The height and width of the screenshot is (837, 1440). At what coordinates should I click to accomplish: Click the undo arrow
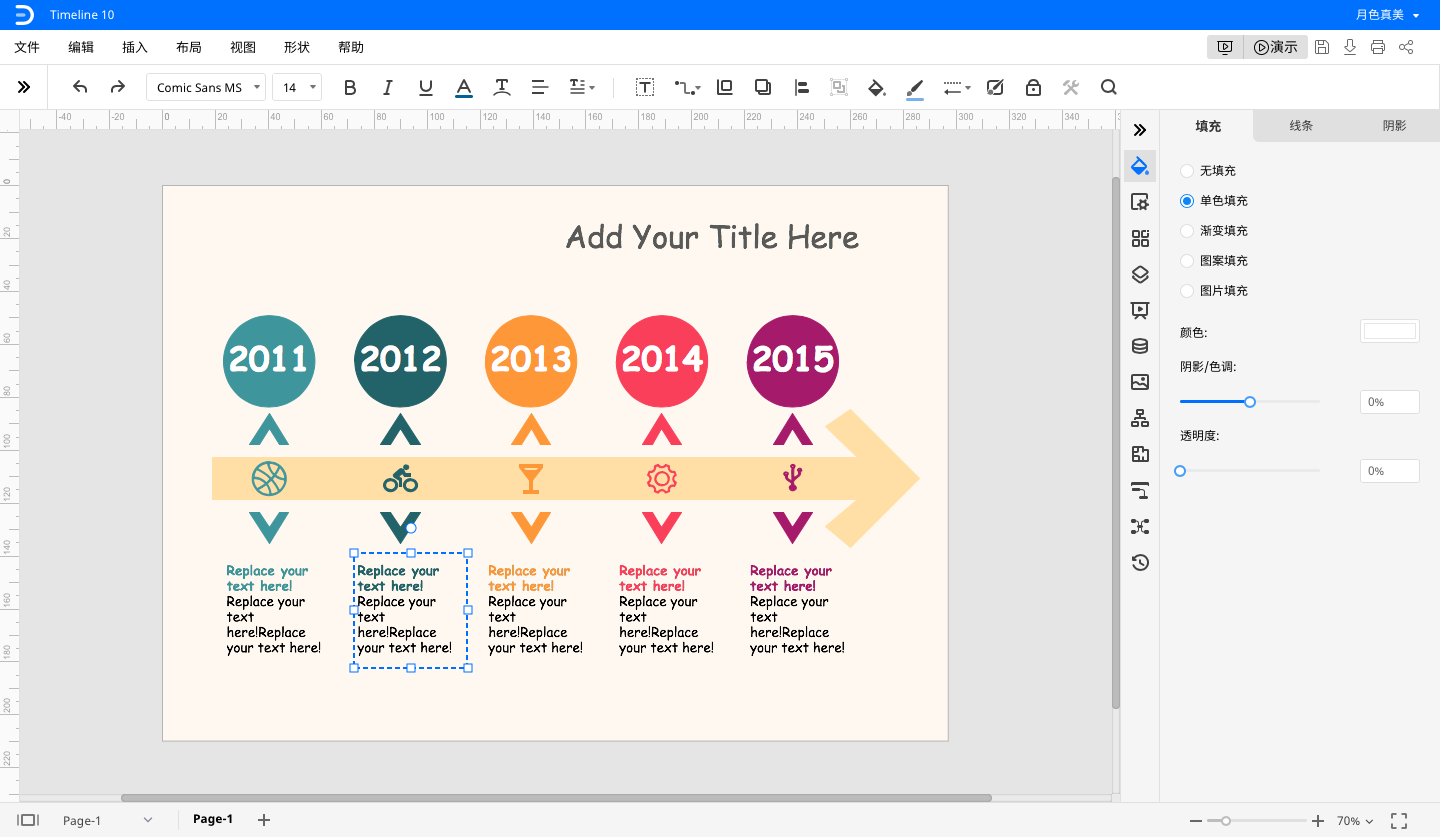click(x=80, y=88)
